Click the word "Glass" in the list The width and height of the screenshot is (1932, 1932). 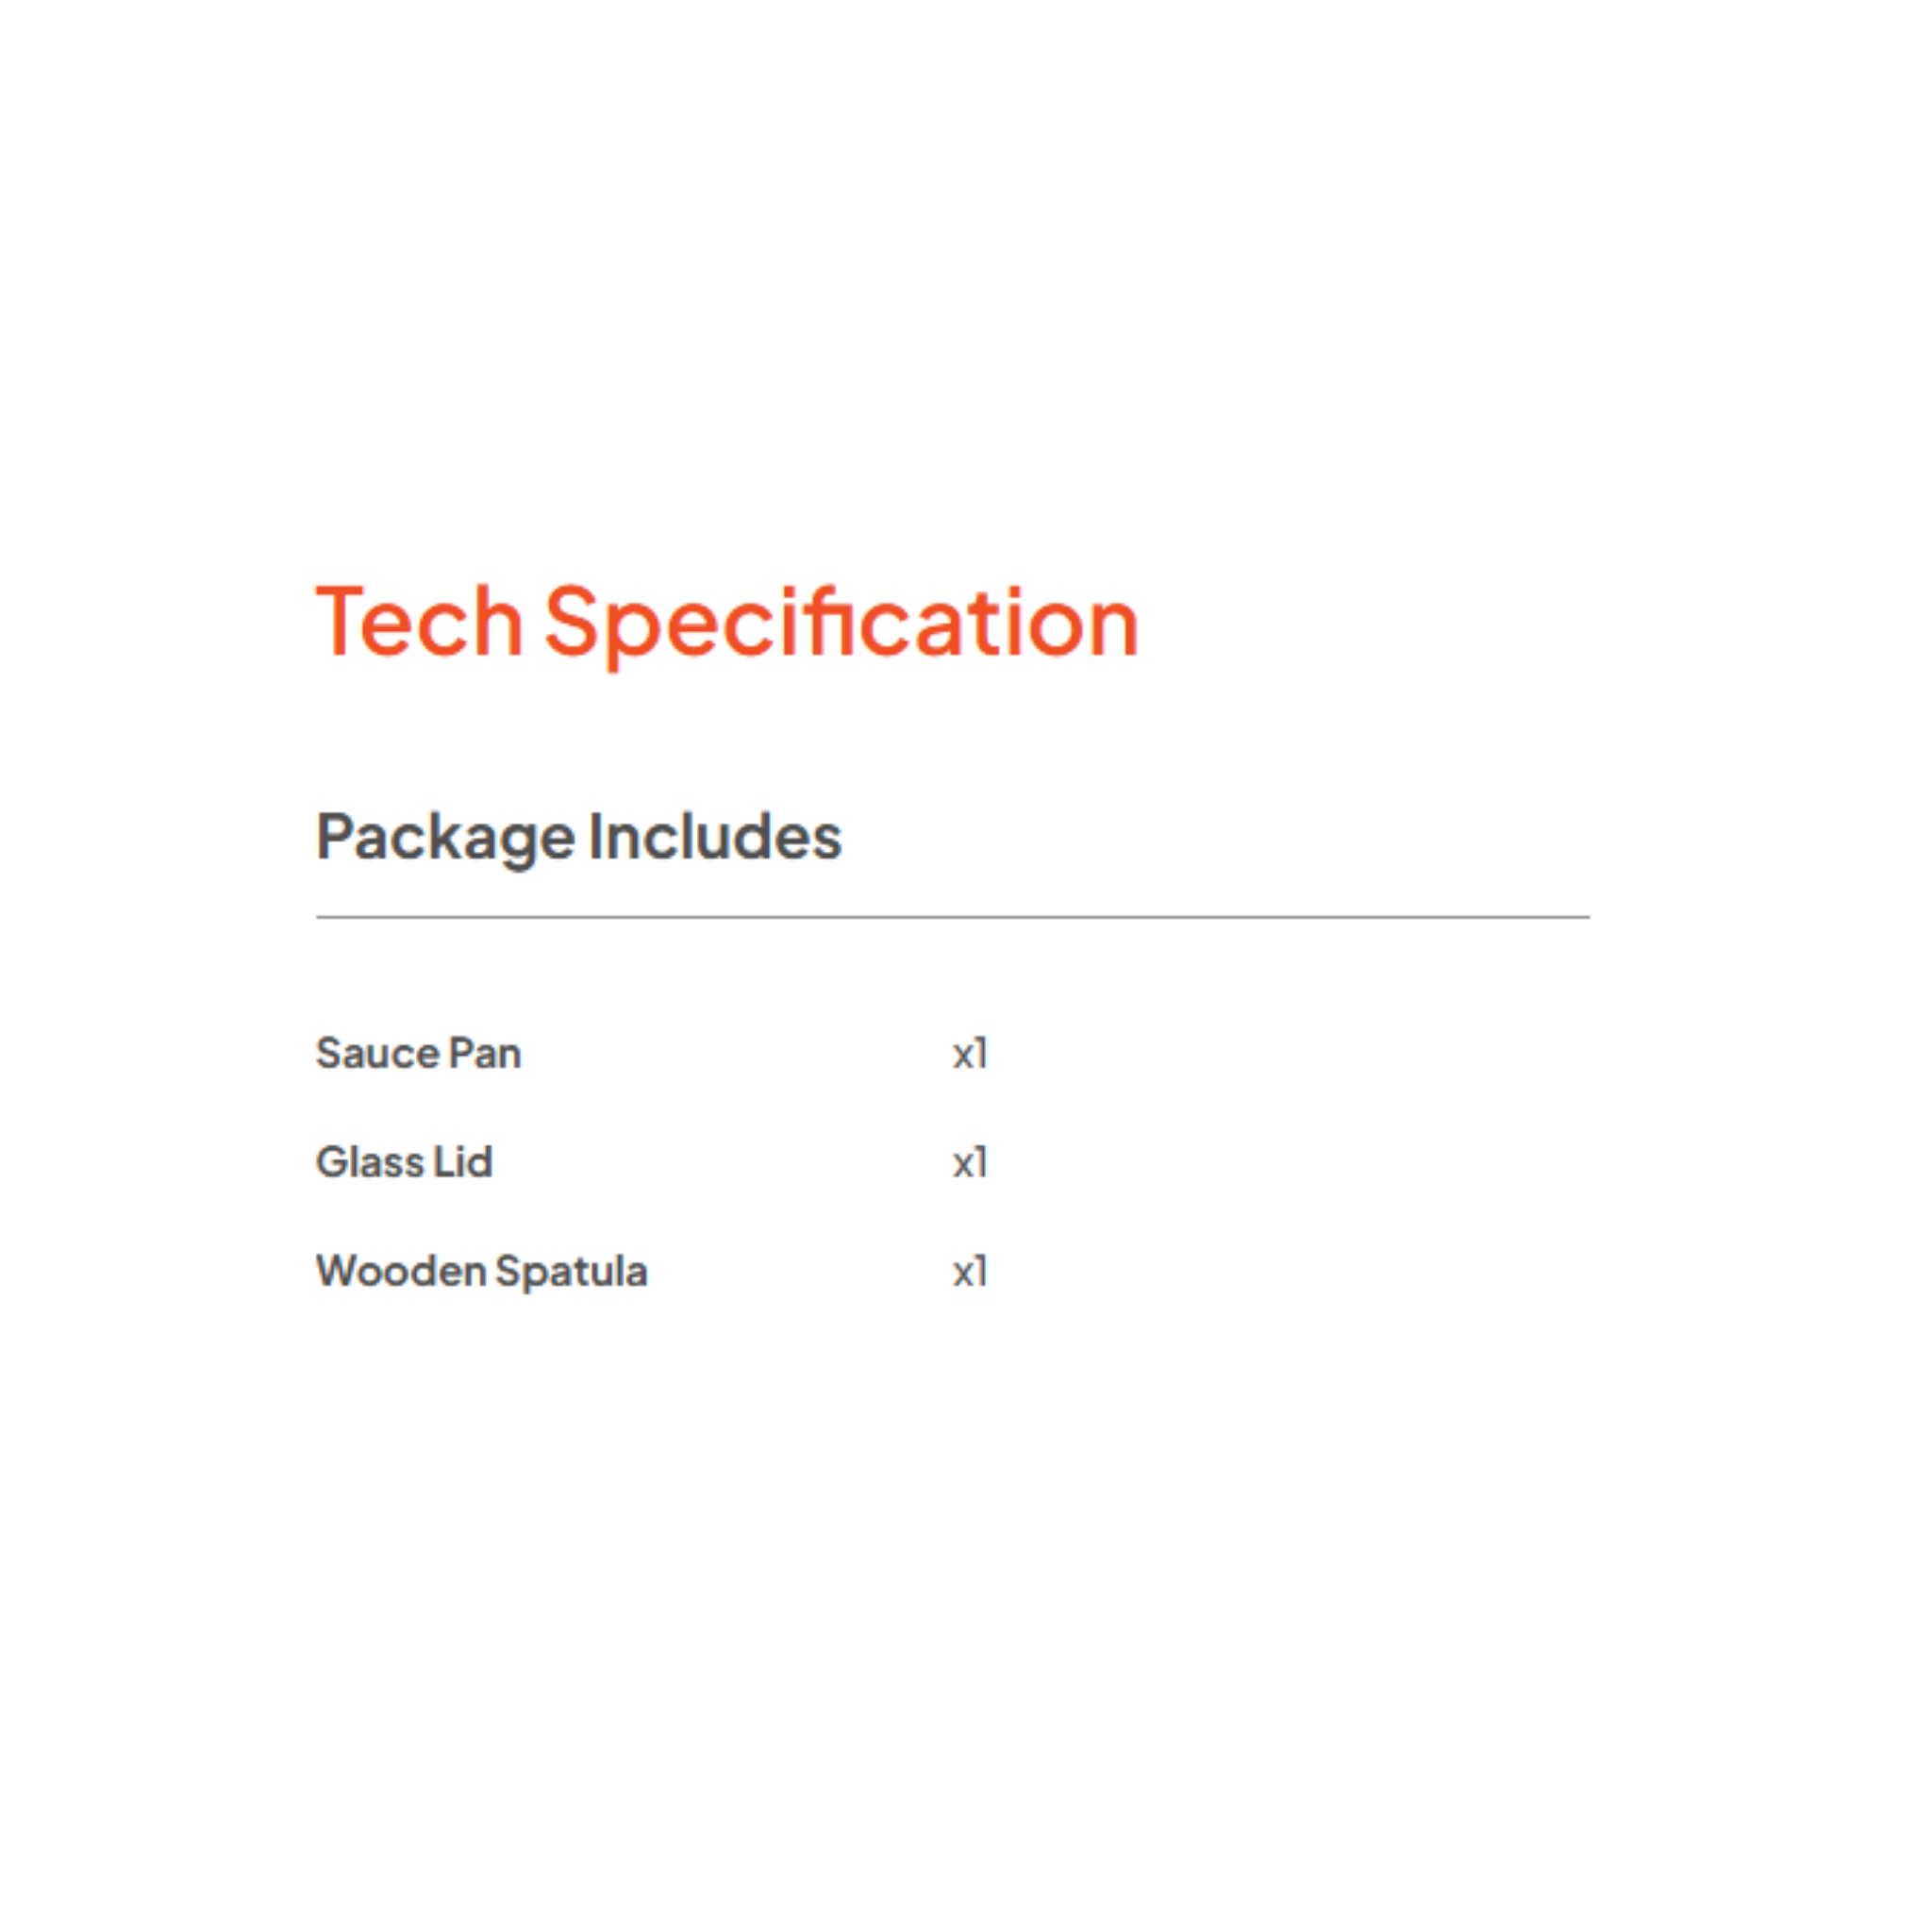[x=370, y=1162]
